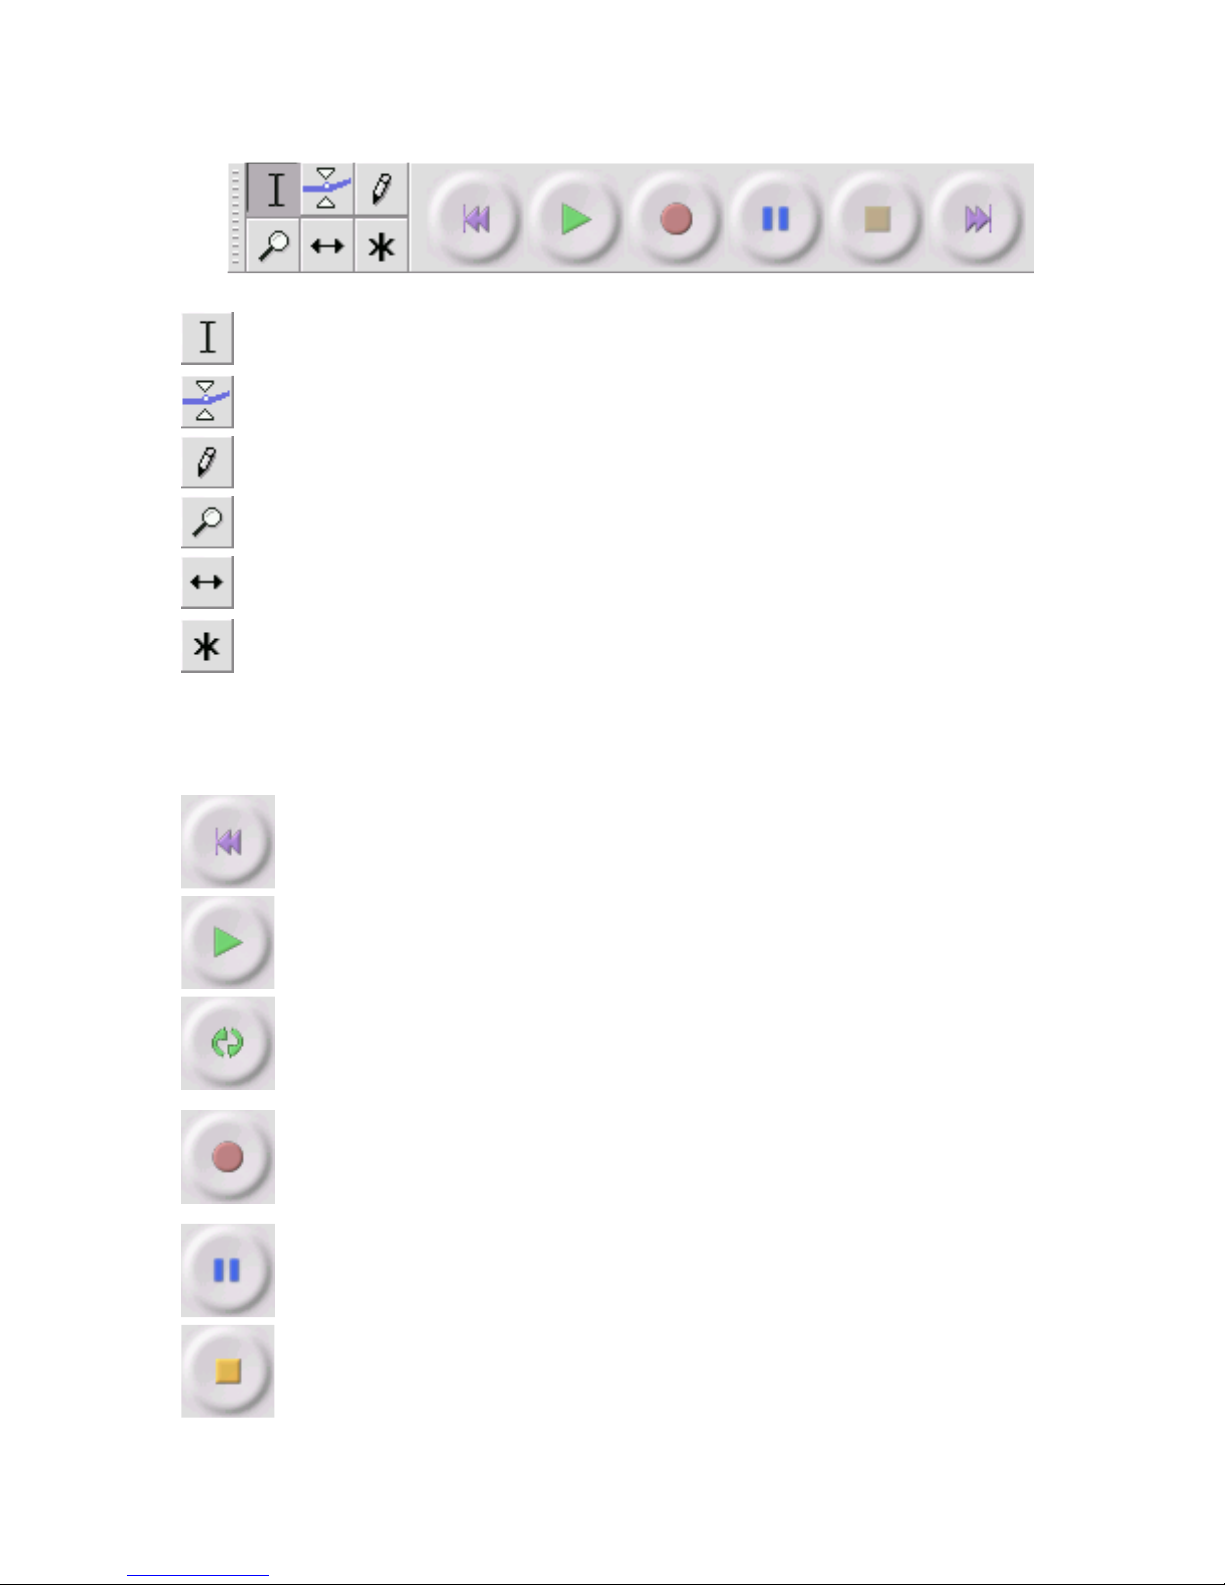
Task: Pick the pencil Draw tool in the toolbar
Action: (x=381, y=189)
